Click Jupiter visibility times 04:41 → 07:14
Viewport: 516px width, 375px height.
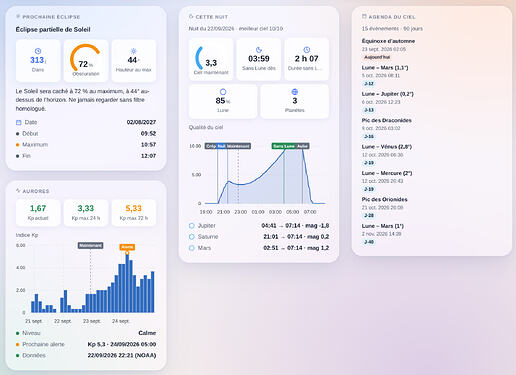pyautogui.click(x=282, y=226)
